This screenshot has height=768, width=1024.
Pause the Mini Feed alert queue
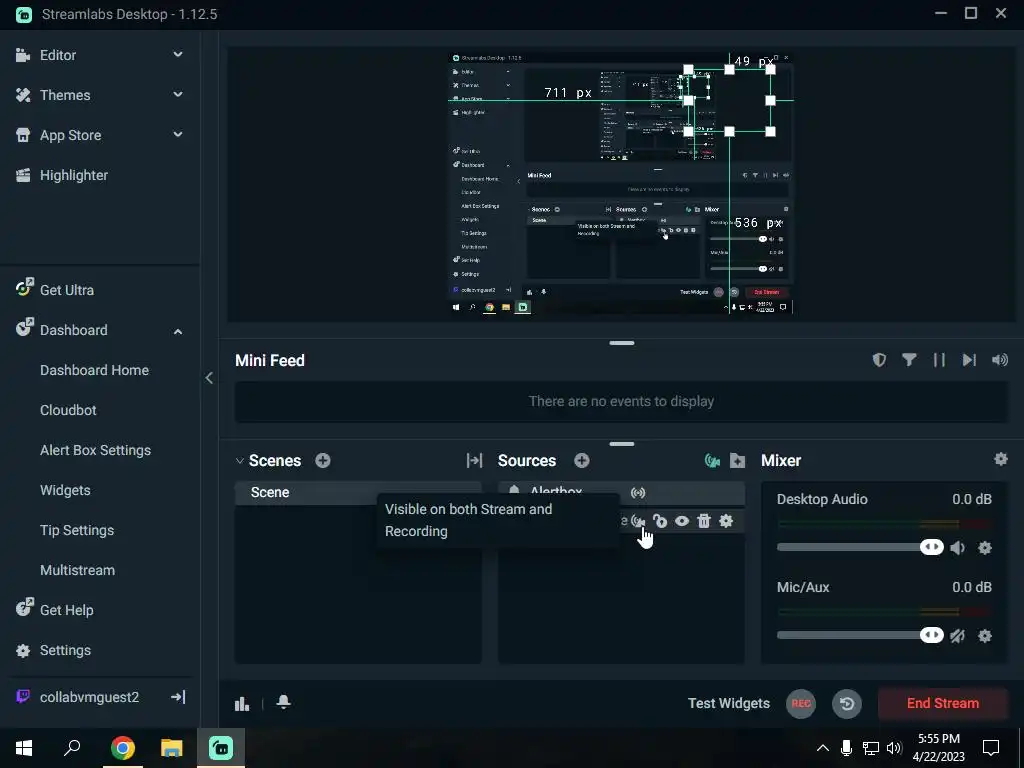pyautogui.click(x=939, y=360)
